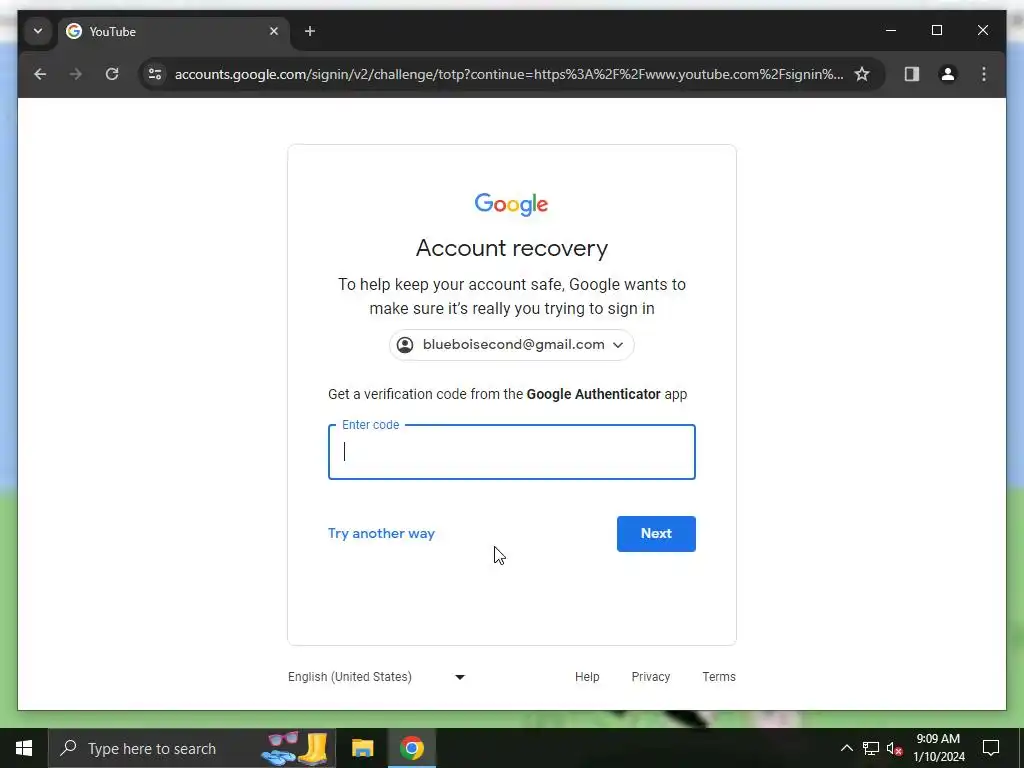Open the Help link in footer

(587, 677)
